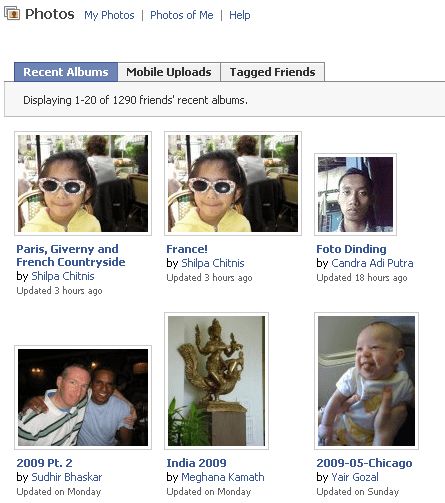The image size is (445, 503).
Task: Open Photos of Me link
Action: 182,15
